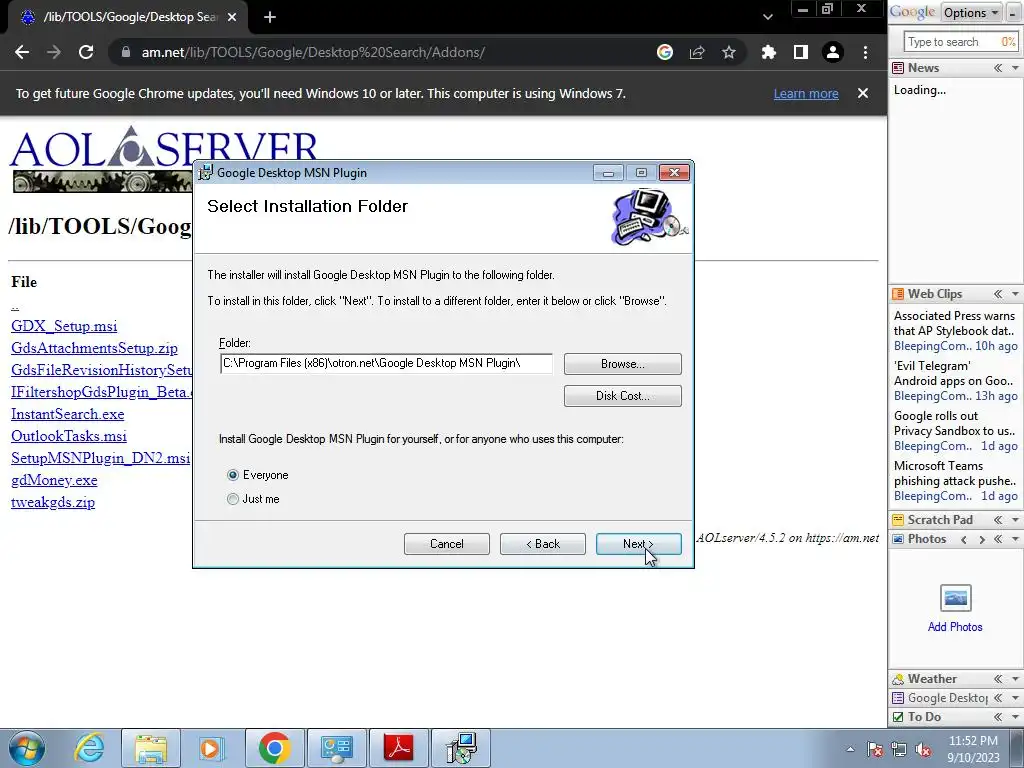Image resolution: width=1024 pixels, height=768 pixels.
Task: Open GdsAttachmentsSetup.zip link
Action: (94, 348)
